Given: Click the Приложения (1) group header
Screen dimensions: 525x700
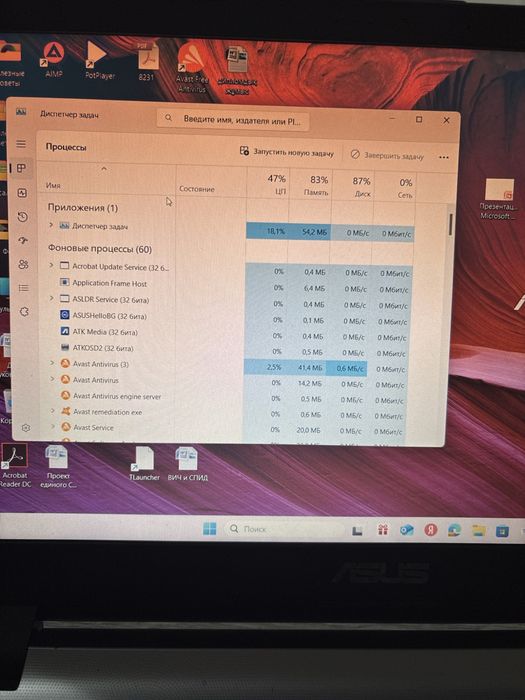Looking at the screenshot, I should coord(83,208).
